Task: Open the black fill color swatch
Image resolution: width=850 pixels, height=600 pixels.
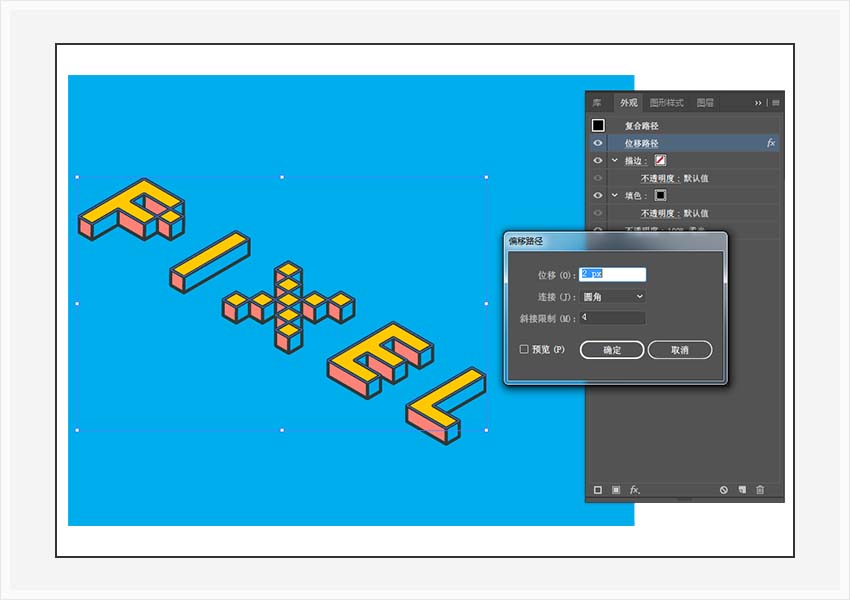Action: (660, 195)
